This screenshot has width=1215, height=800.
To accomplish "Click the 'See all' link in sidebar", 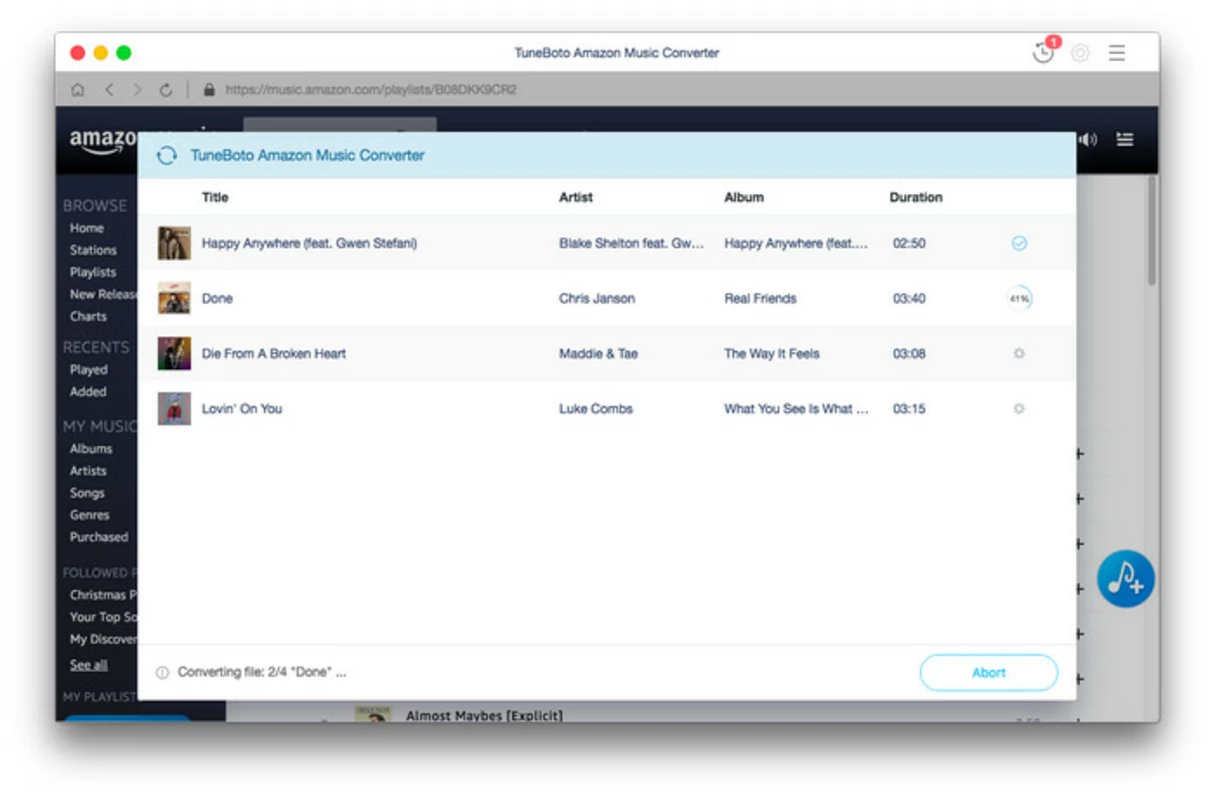I will (88, 664).
